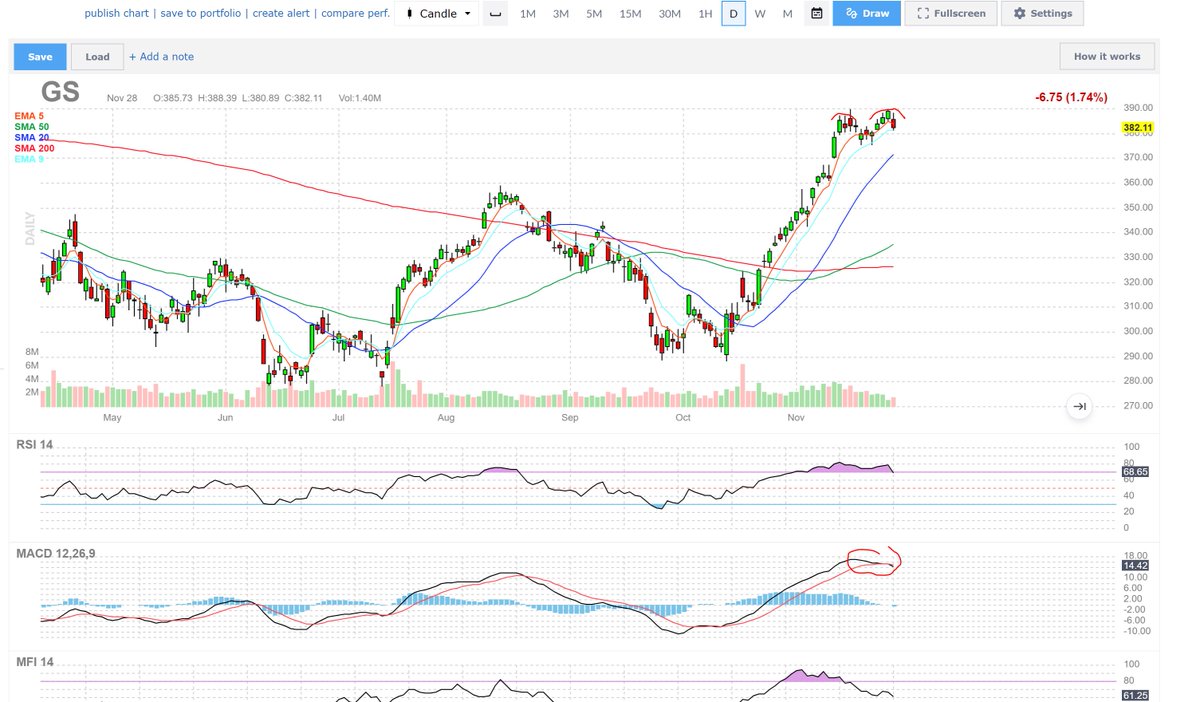Select the 30M interval

(x=670, y=14)
